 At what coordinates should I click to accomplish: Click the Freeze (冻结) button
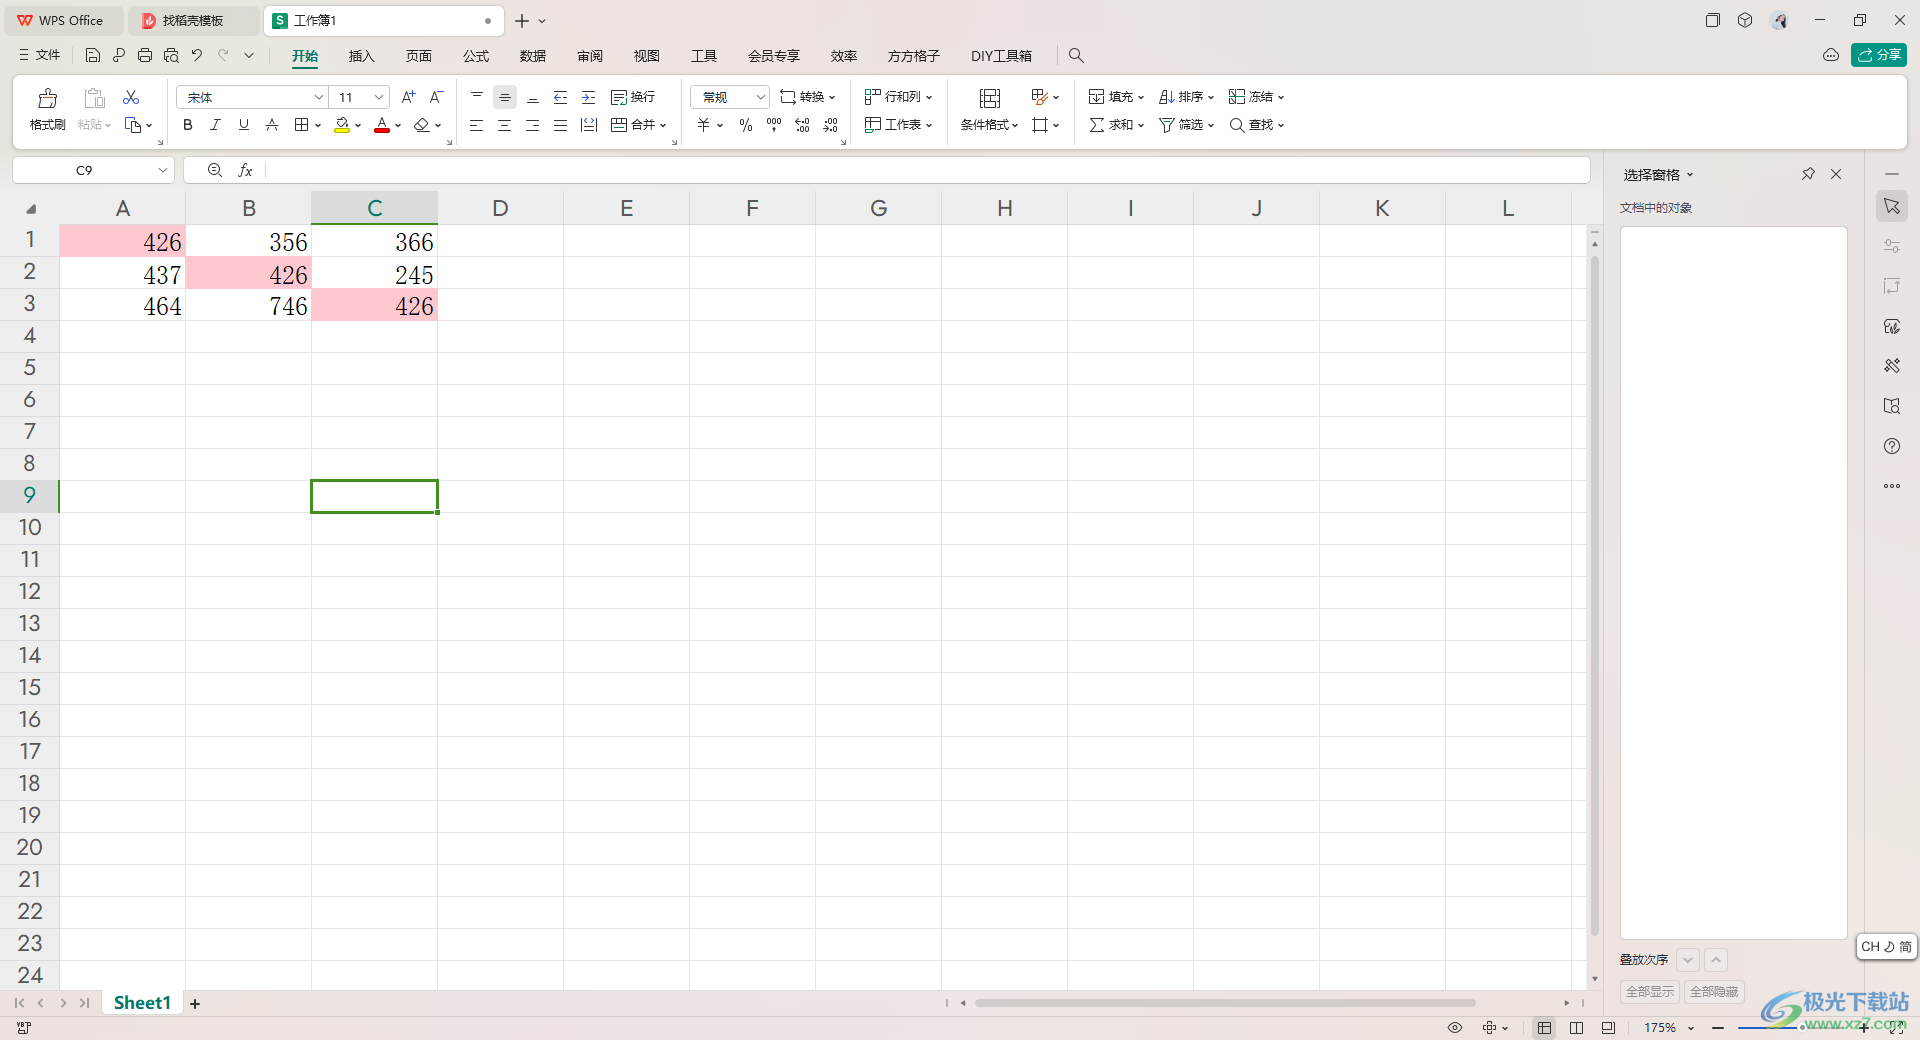[1256, 97]
